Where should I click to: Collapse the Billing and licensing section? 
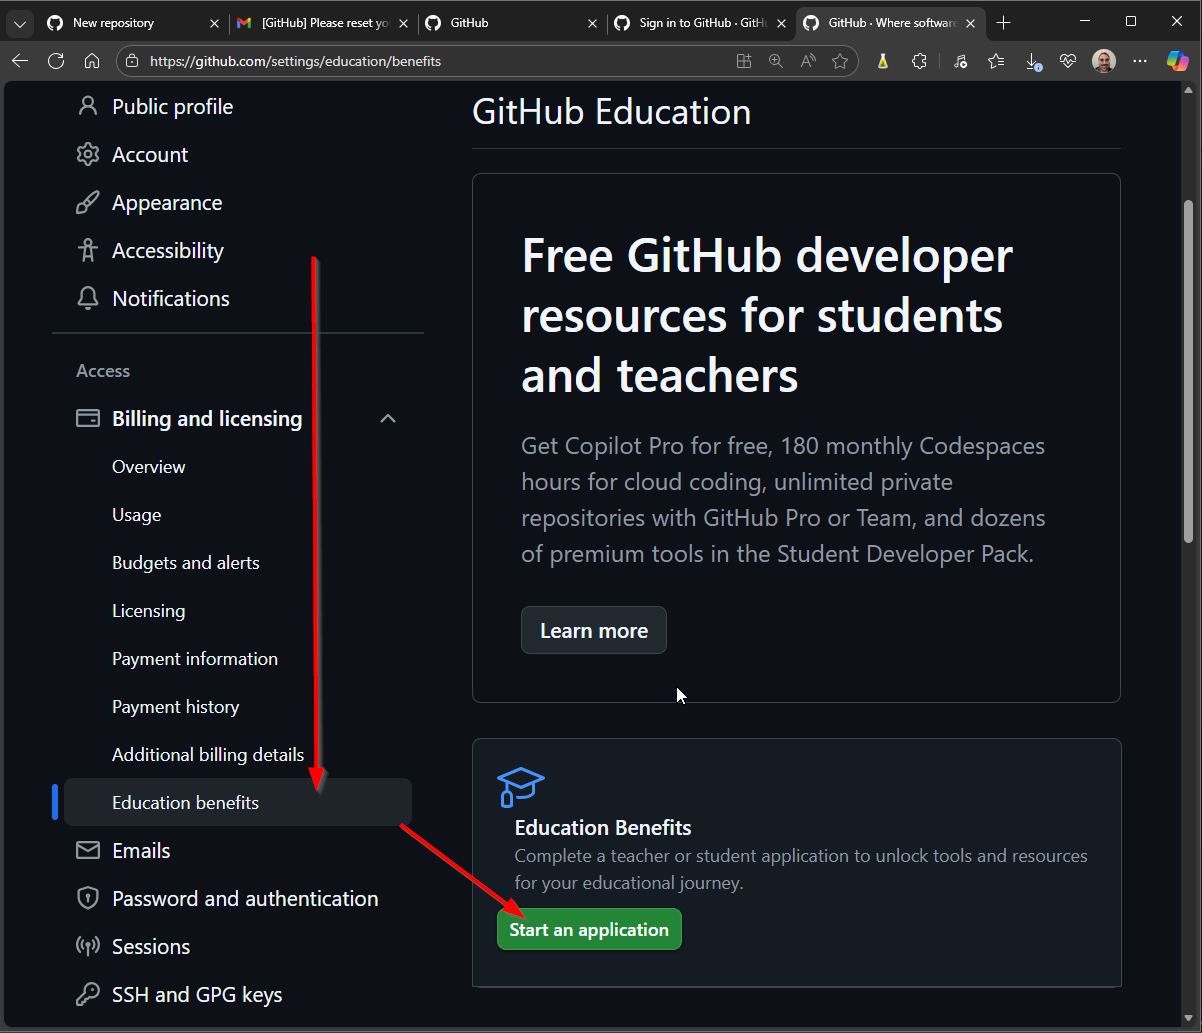point(388,419)
